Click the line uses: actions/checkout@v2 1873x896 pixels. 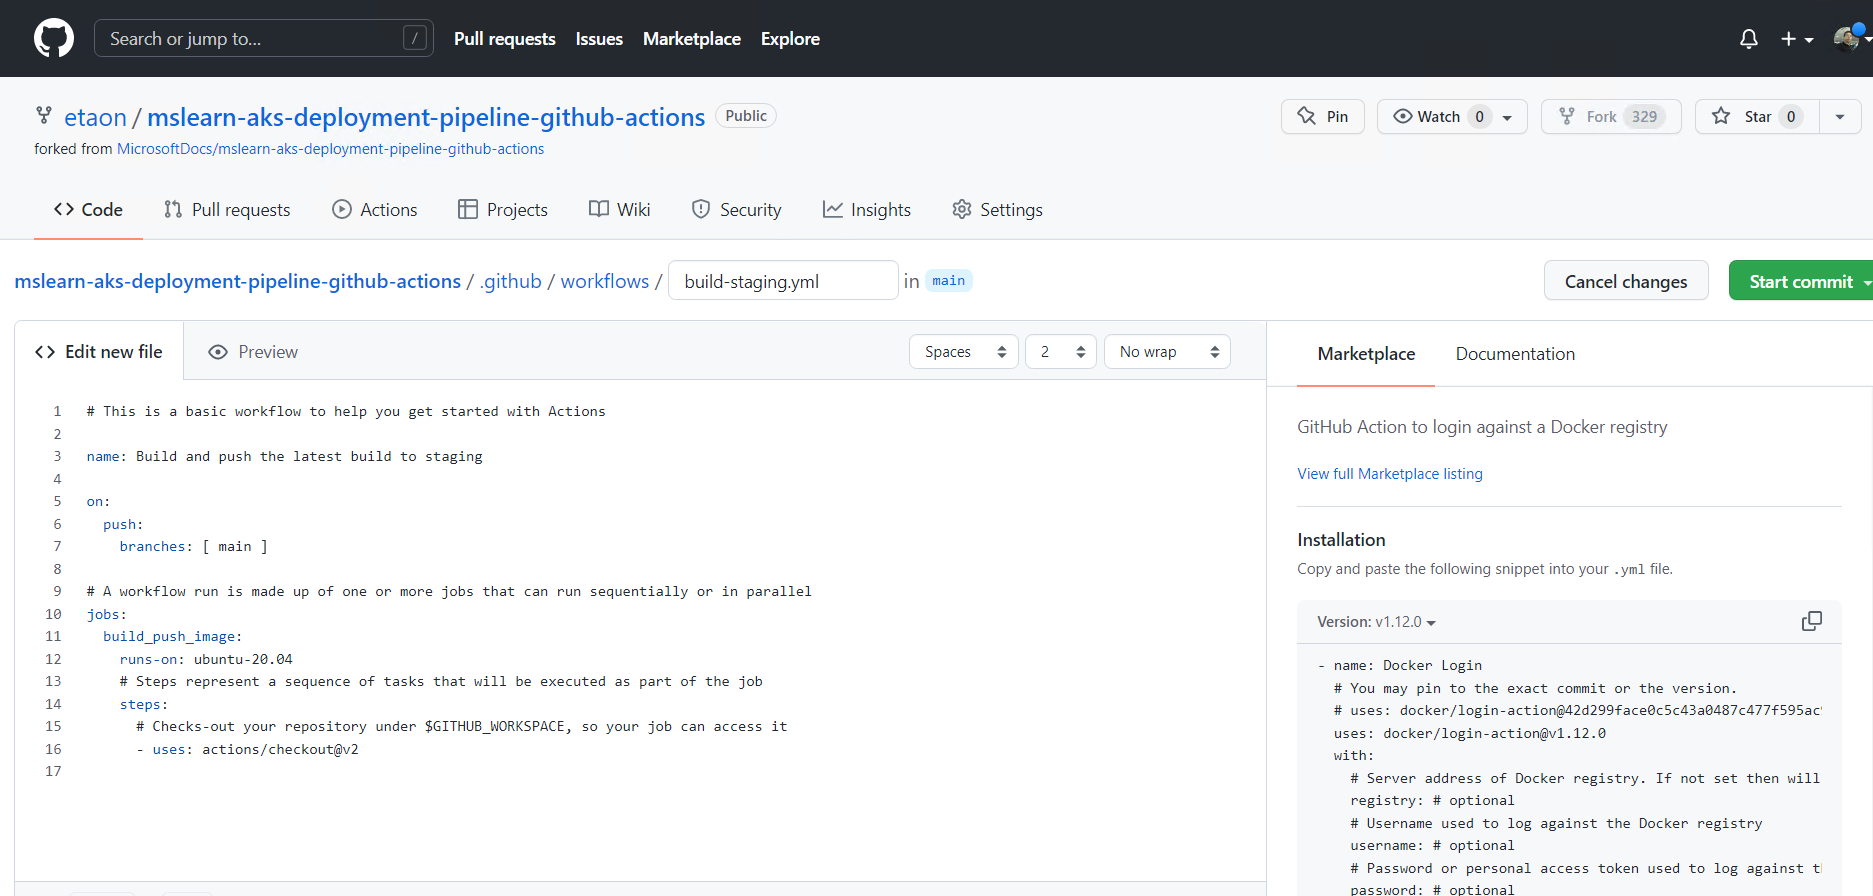click(247, 749)
